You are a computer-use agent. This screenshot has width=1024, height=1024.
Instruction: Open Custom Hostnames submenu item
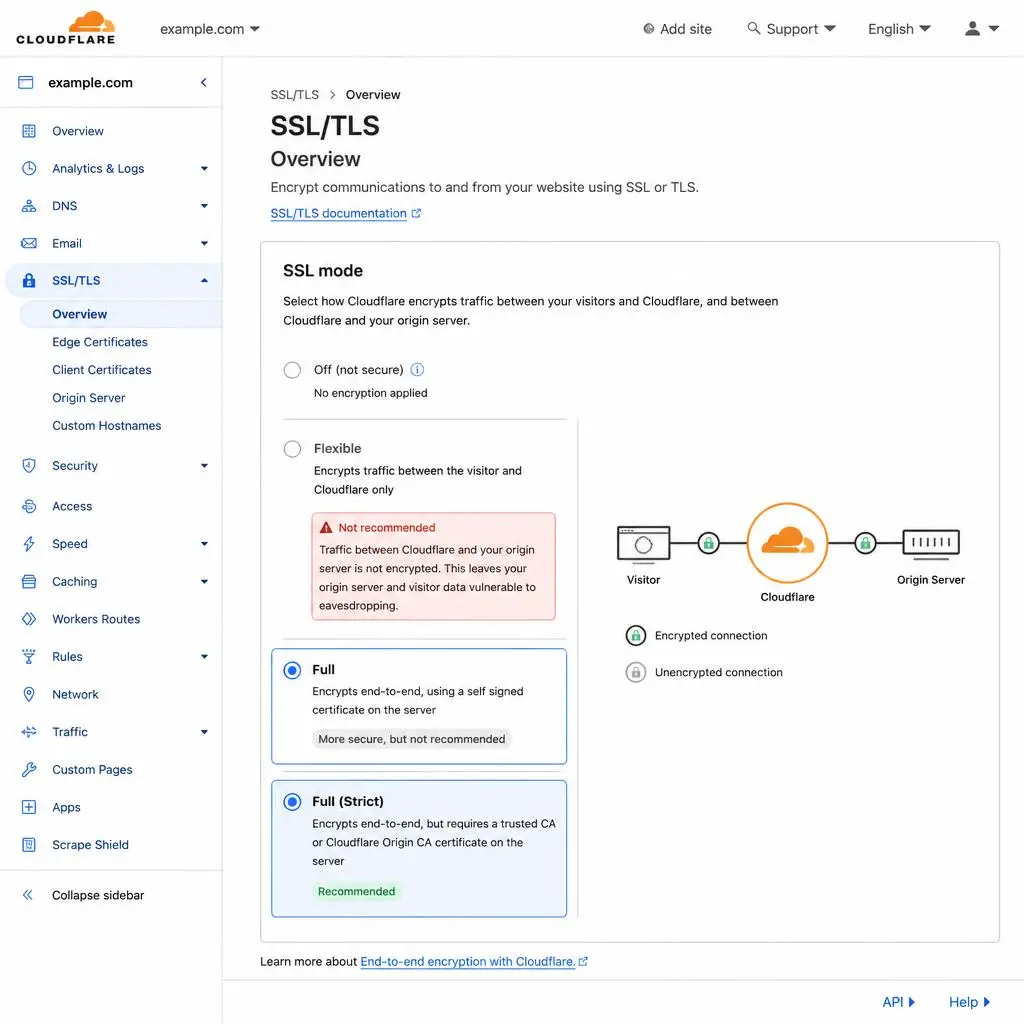(x=106, y=426)
